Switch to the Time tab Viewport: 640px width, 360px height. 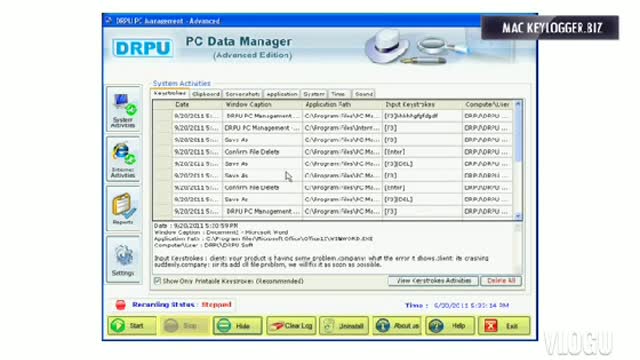[x=339, y=94]
